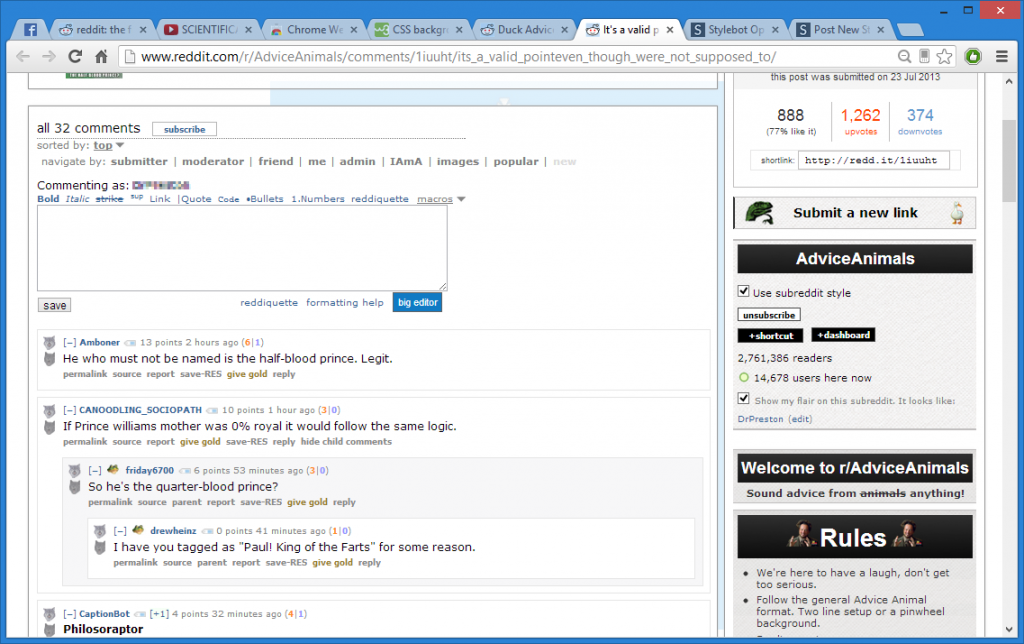This screenshot has height=644, width=1024.
Task: Click the +dashboard button
Action: click(843, 335)
